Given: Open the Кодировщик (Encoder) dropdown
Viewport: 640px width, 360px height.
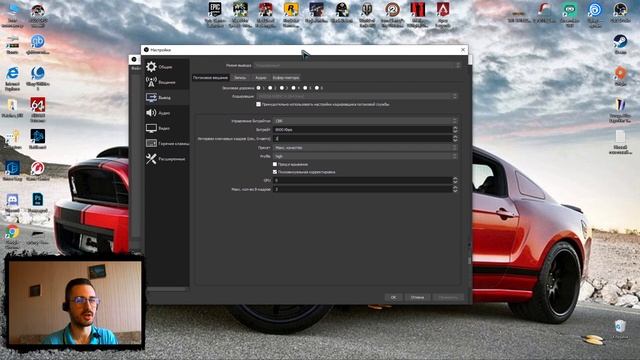Looking at the screenshot, I should coord(357,96).
